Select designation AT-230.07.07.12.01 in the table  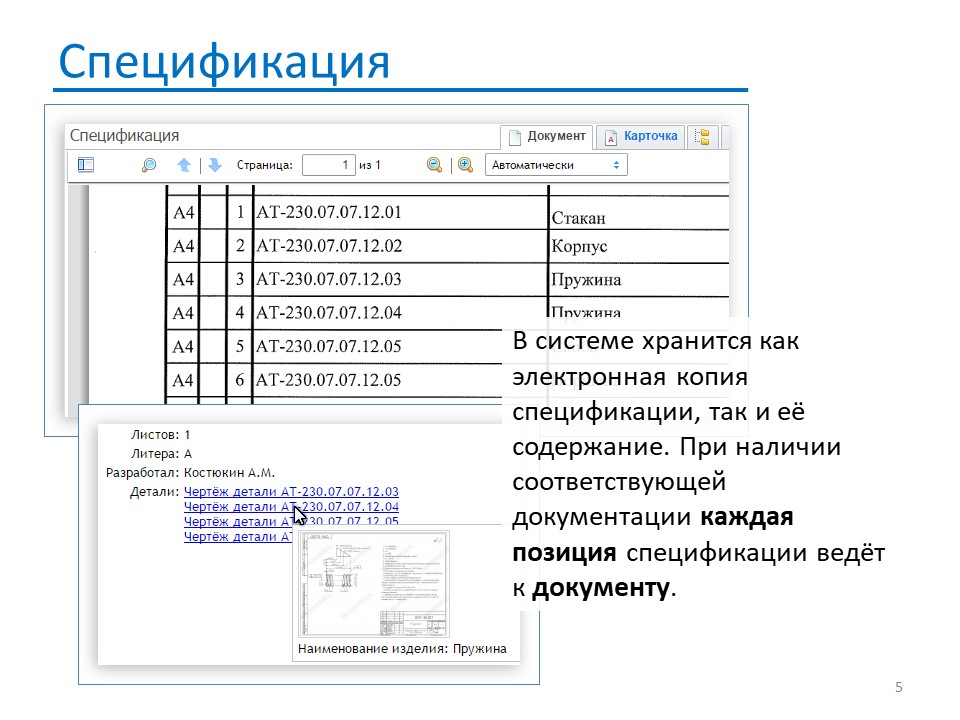coord(329,212)
